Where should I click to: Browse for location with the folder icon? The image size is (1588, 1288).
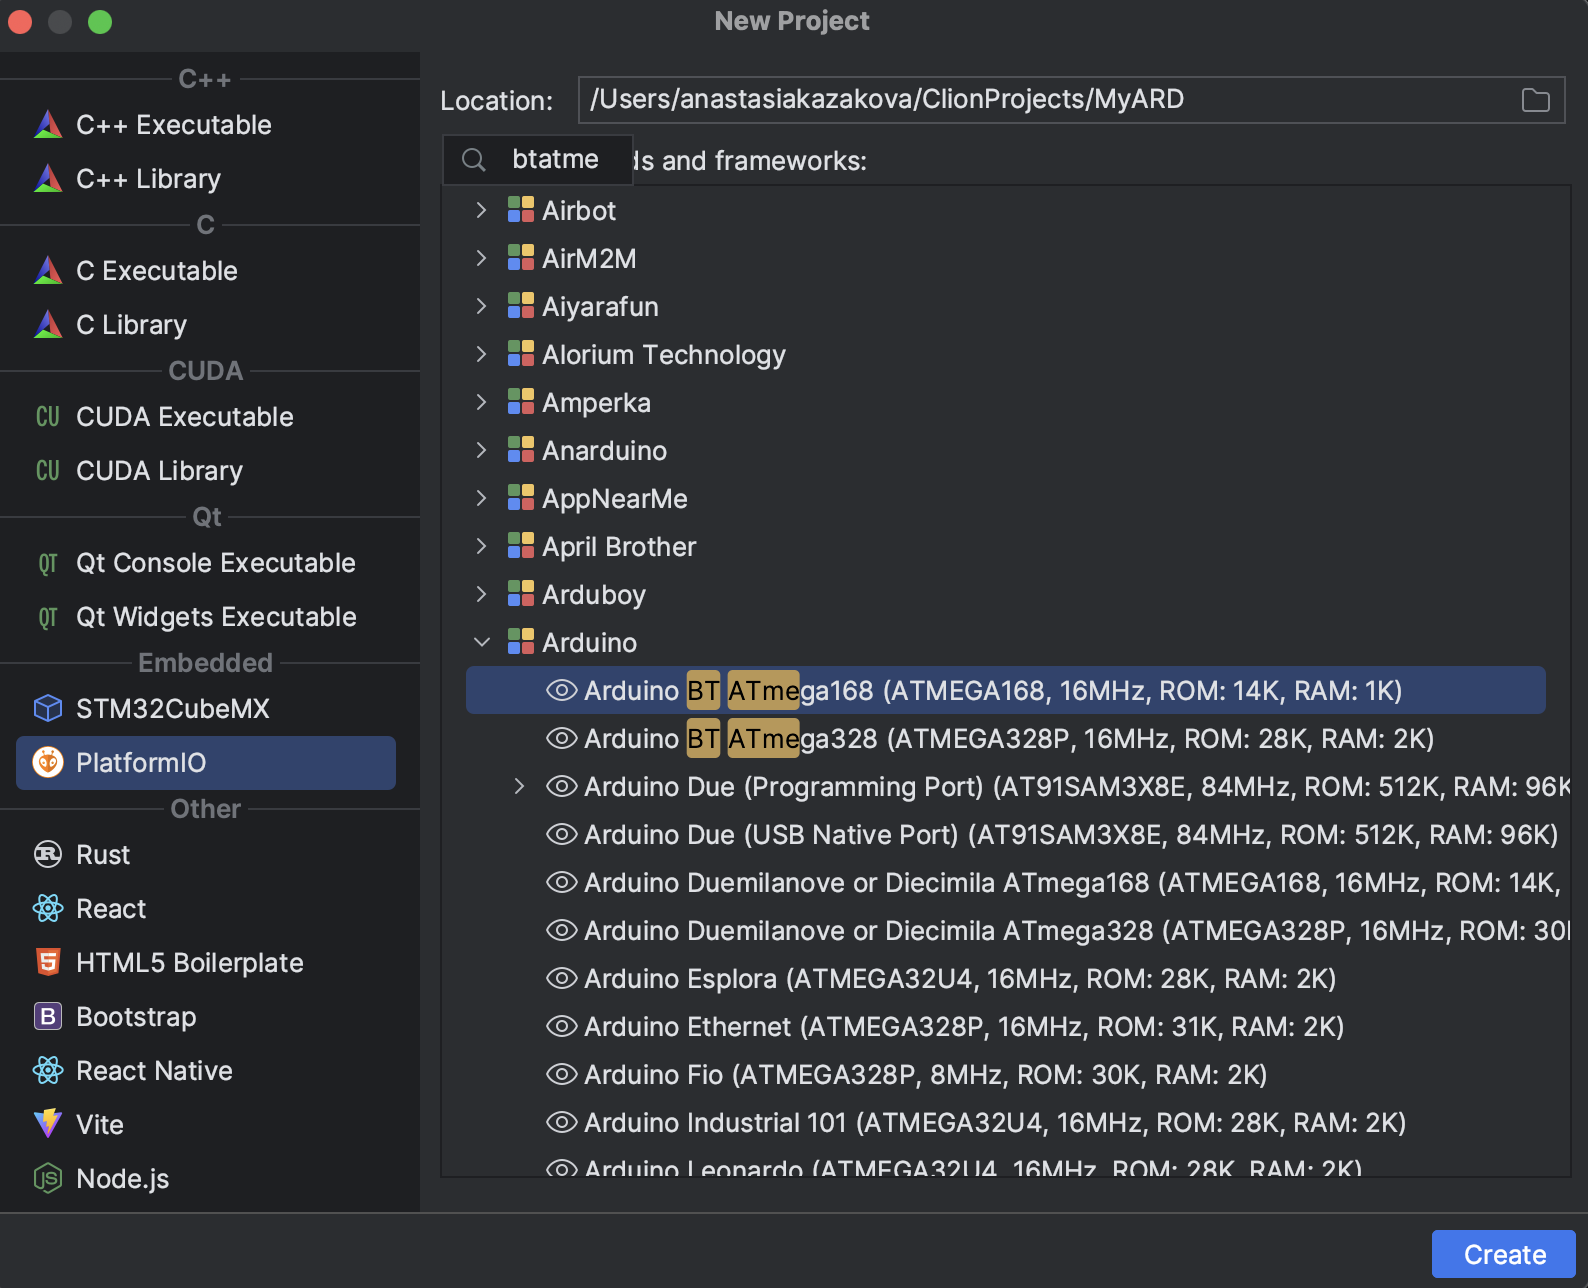click(x=1536, y=100)
